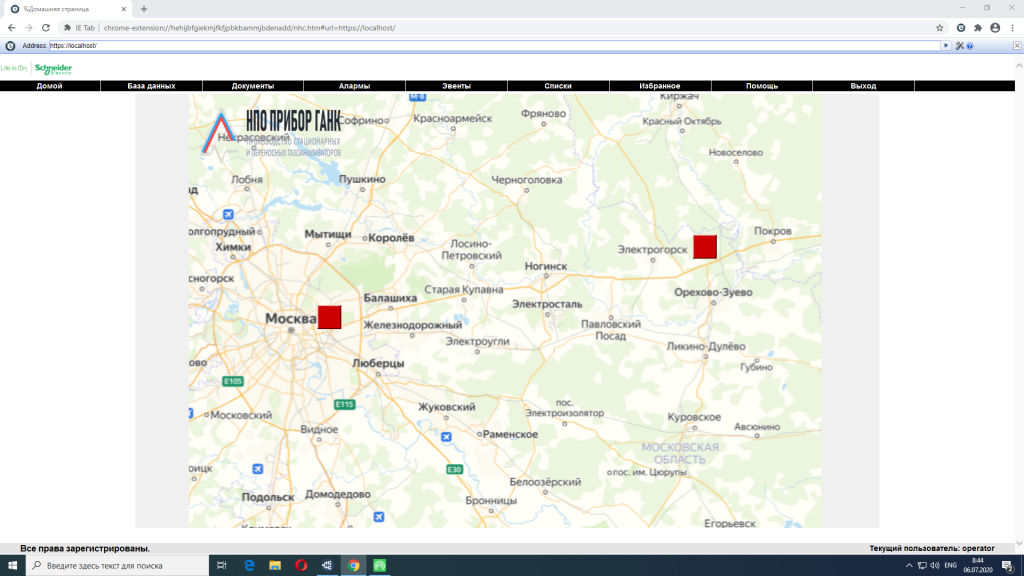Open the Эвенты menu
Screen dimensions: 1024x576
tap(456, 86)
